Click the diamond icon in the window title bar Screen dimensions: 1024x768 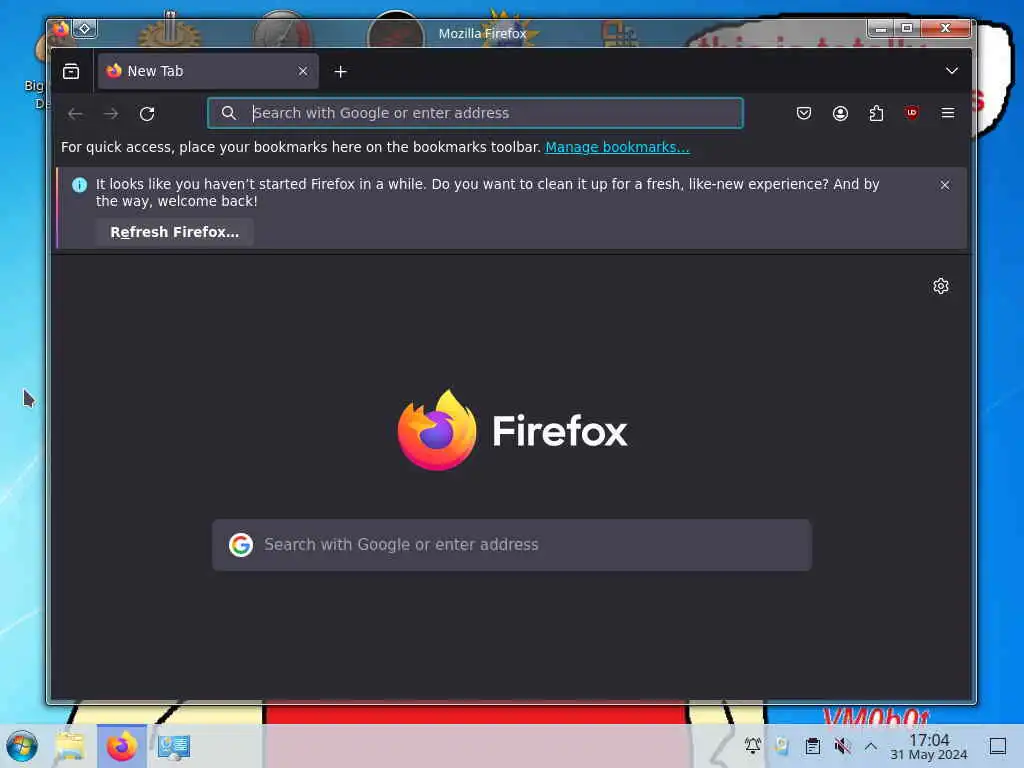85,29
